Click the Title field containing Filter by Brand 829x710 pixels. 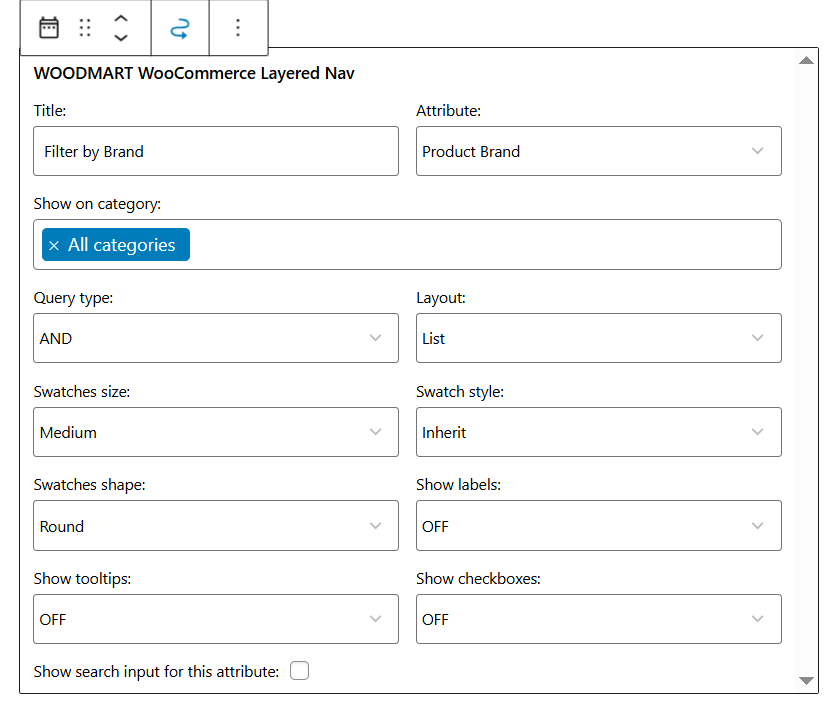[215, 152]
